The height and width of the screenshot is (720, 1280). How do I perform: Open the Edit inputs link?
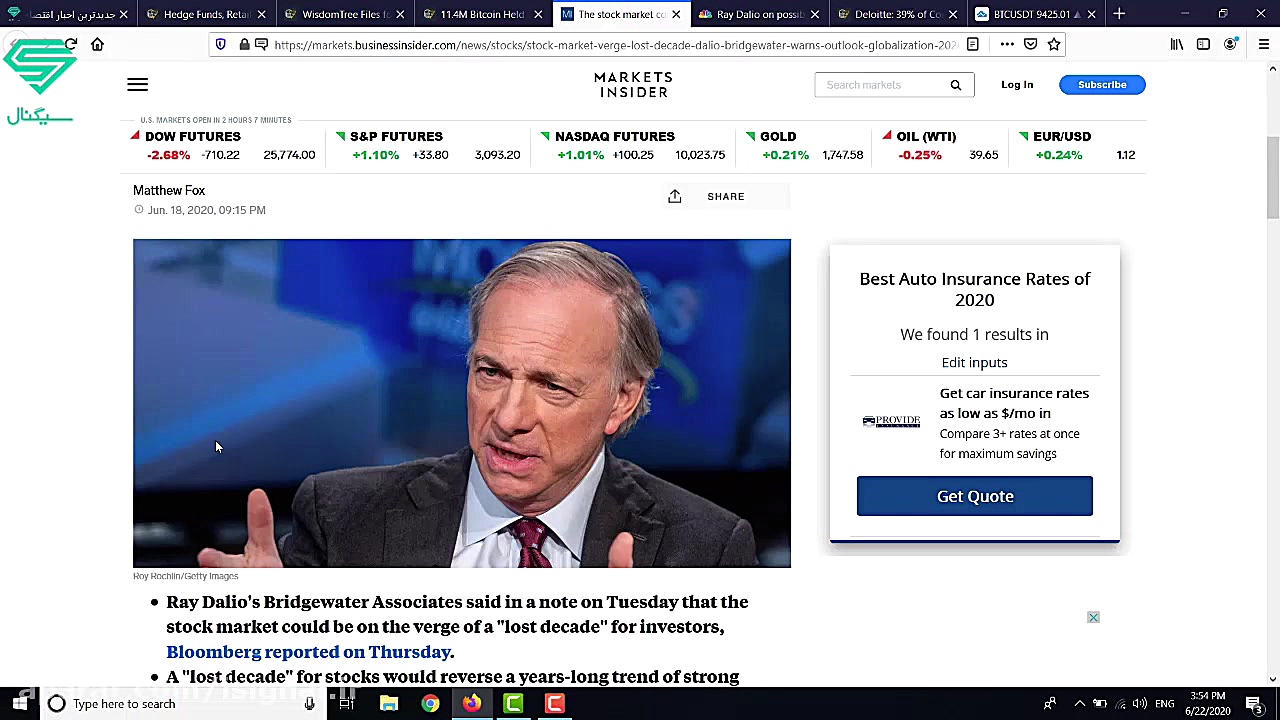pos(974,362)
